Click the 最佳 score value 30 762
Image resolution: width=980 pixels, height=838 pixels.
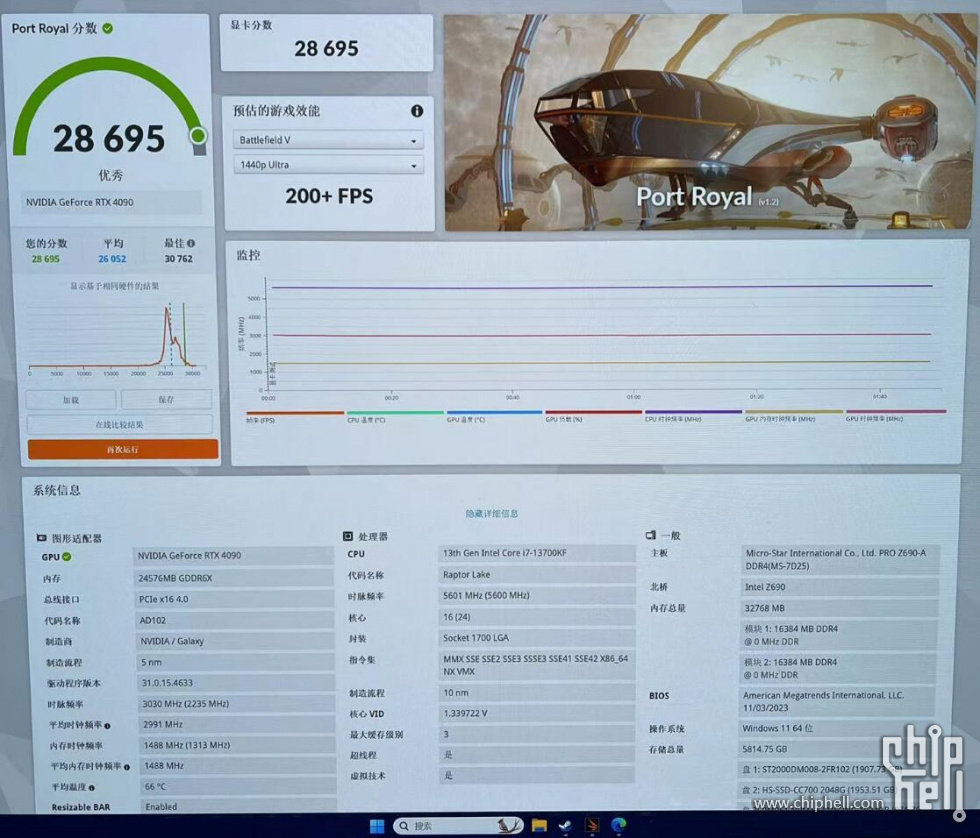178,259
